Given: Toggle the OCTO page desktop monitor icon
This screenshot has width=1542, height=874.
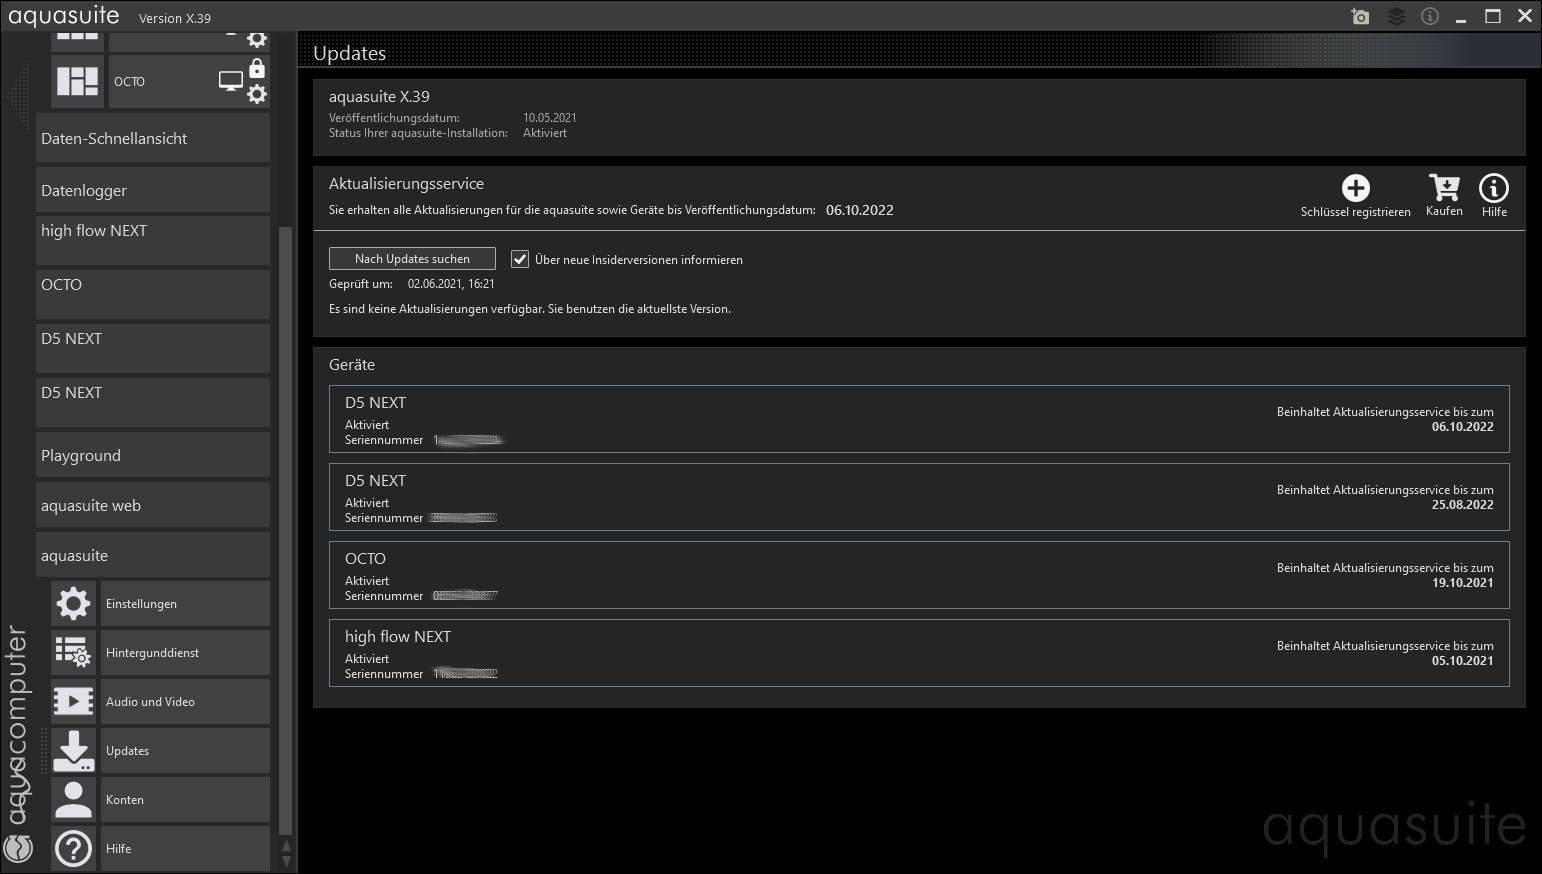Looking at the screenshot, I should click(x=231, y=82).
